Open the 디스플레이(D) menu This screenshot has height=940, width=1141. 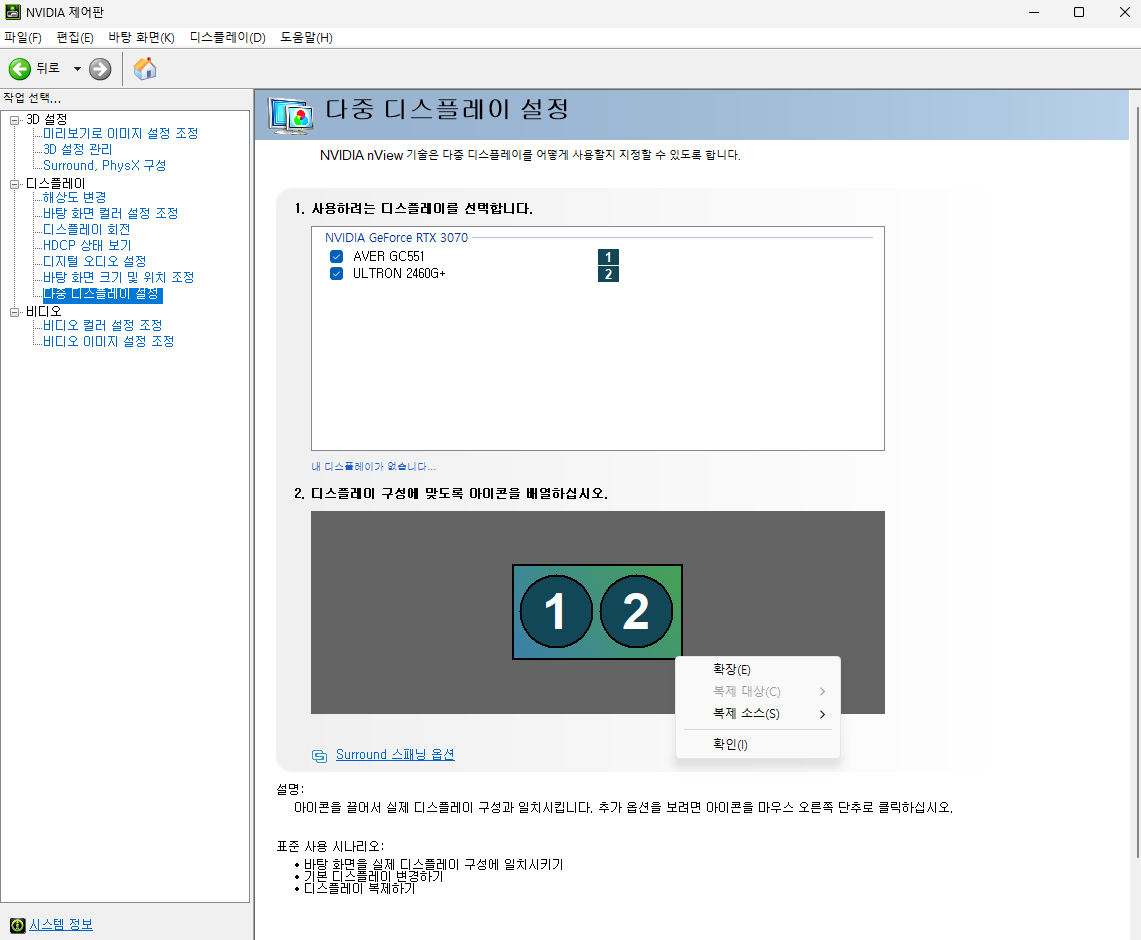pyautogui.click(x=228, y=38)
